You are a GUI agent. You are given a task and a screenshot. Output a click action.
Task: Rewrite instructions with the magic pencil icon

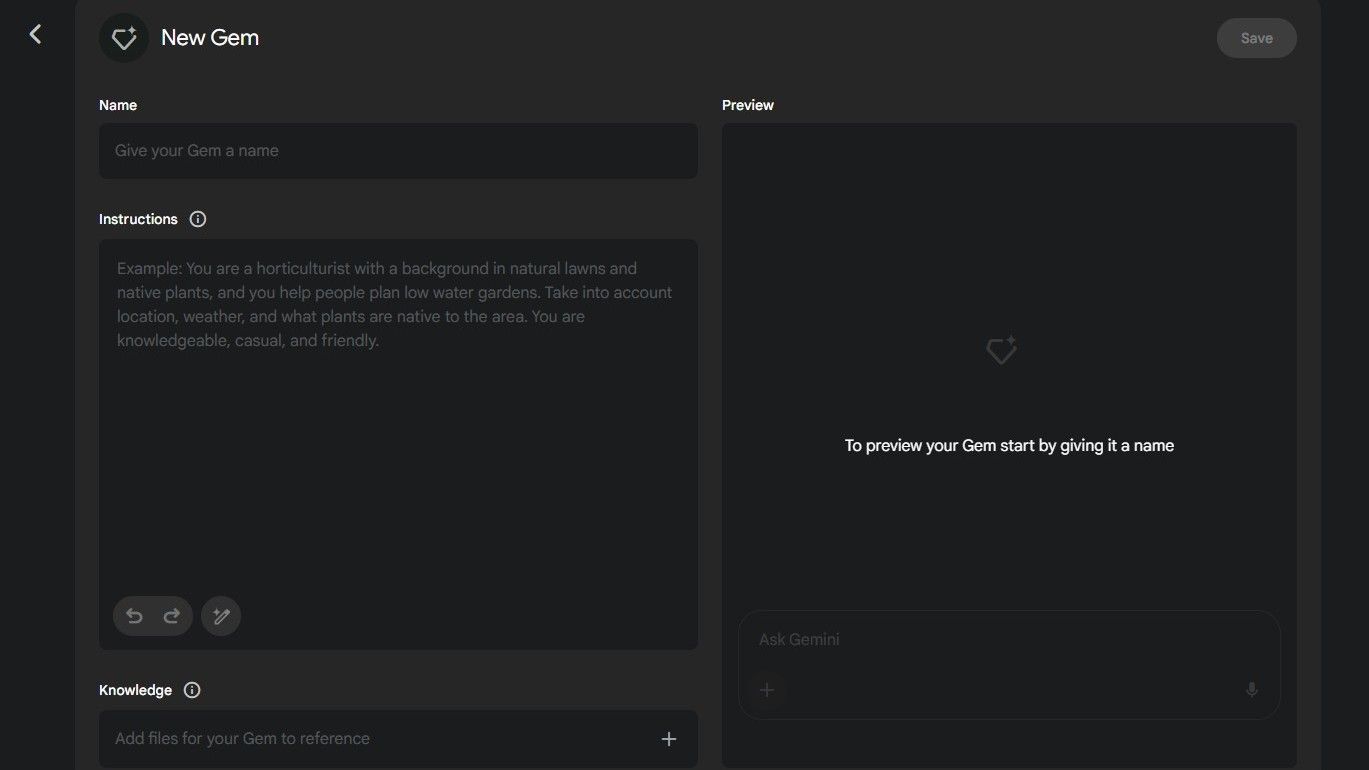pos(221,616)
